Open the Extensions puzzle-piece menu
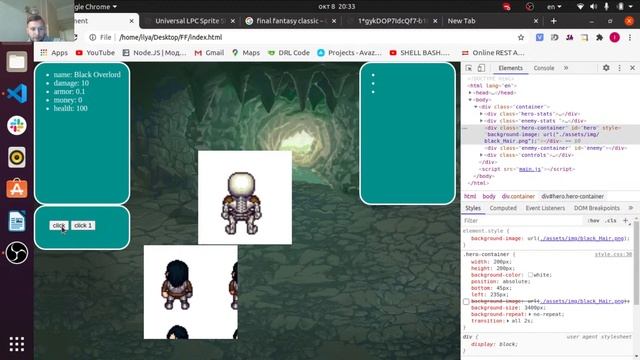Viewport: 640px width, 360px height. 599,38
